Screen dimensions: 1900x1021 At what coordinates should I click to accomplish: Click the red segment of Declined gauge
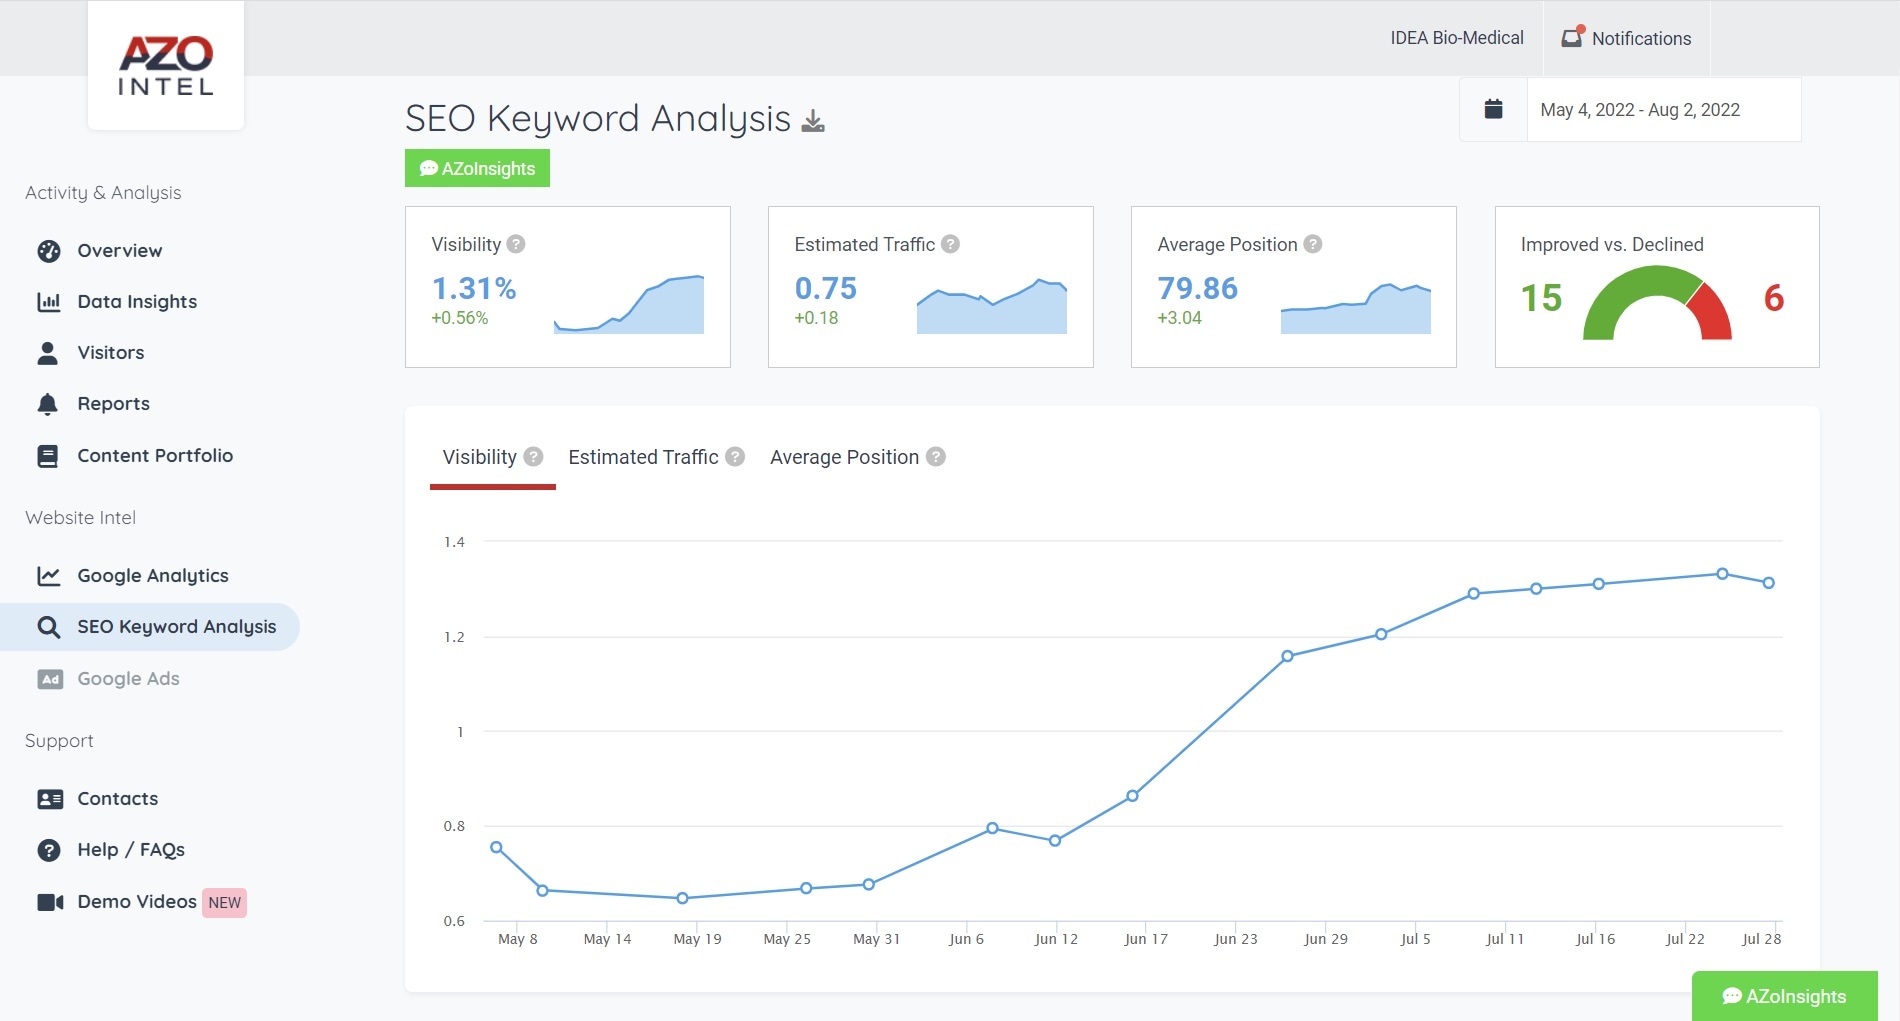pyautogui.click(x=1712, y=315)
